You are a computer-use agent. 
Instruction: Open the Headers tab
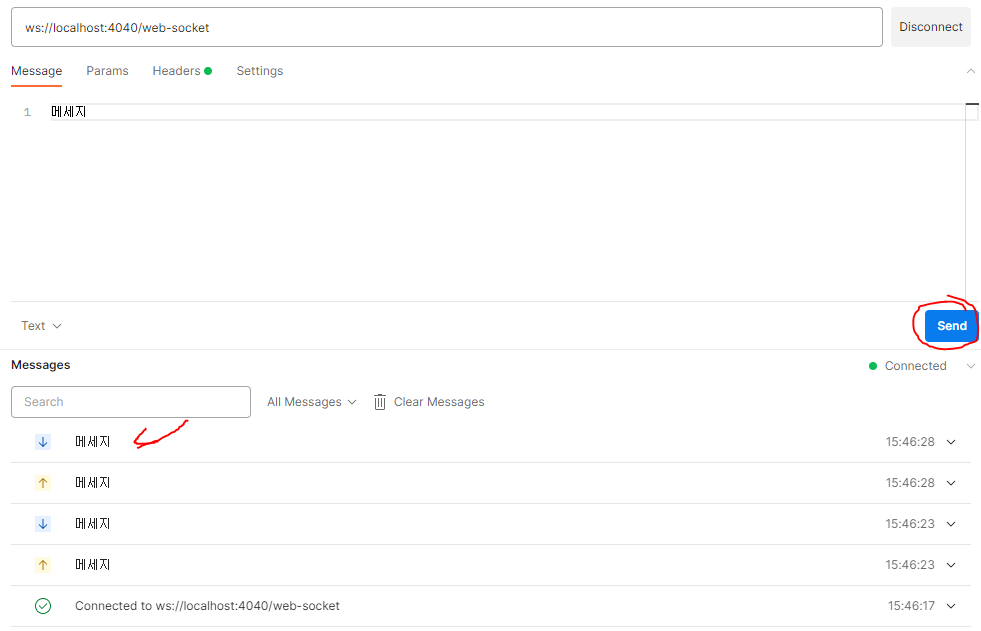tap(181, 71)
